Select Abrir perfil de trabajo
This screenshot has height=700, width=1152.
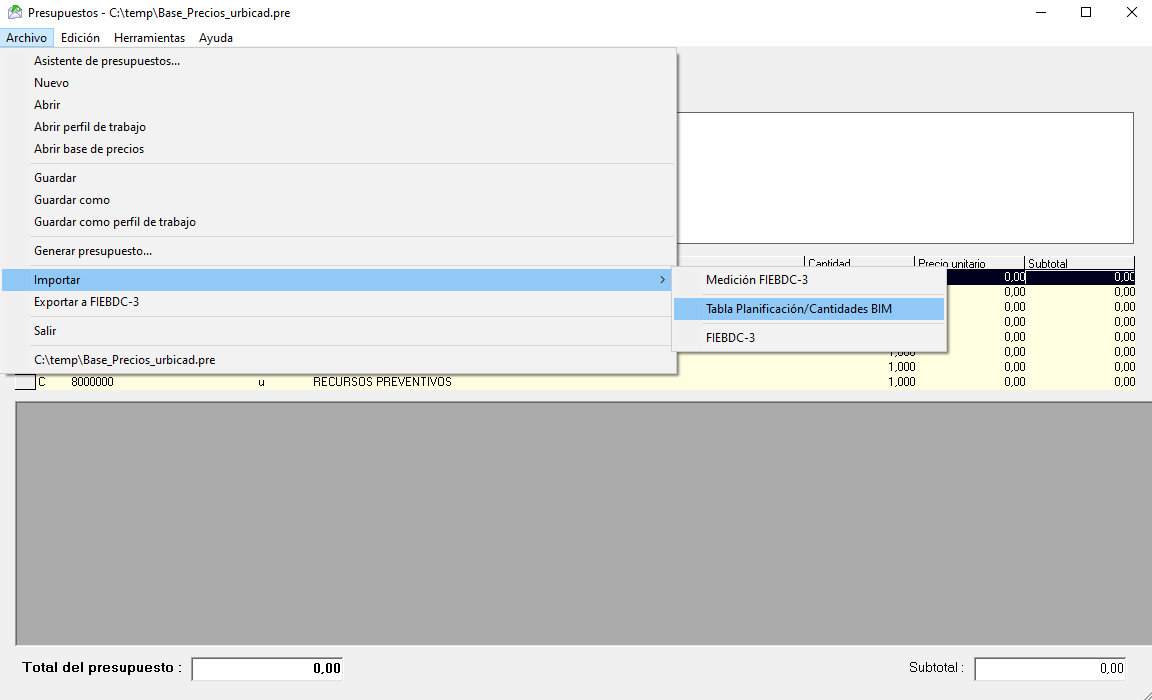(x=90, y=127)
